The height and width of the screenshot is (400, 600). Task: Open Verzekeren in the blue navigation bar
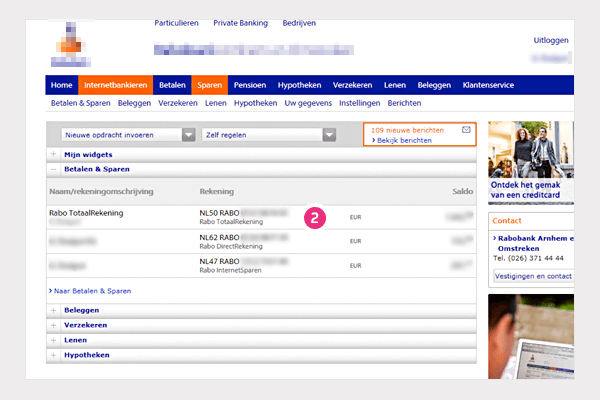click(352, 85)
